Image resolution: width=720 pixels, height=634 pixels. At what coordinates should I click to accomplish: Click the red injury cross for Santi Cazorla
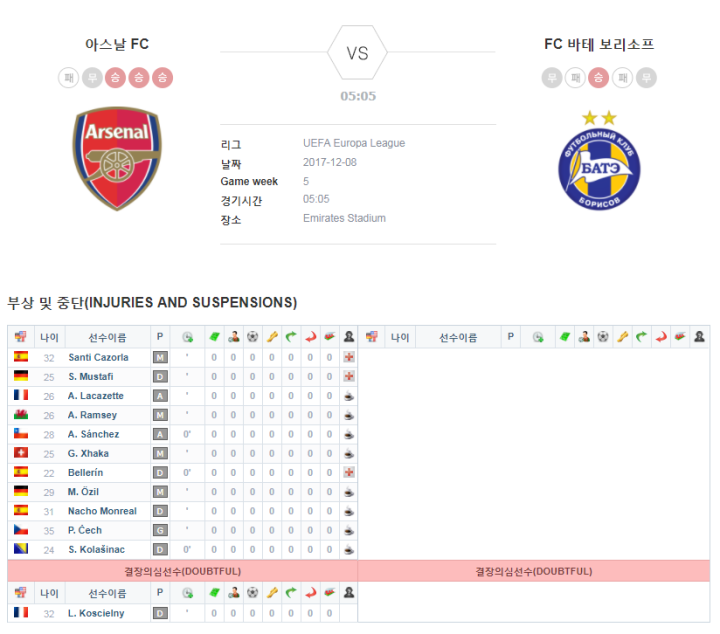click(x=349, y=357)
